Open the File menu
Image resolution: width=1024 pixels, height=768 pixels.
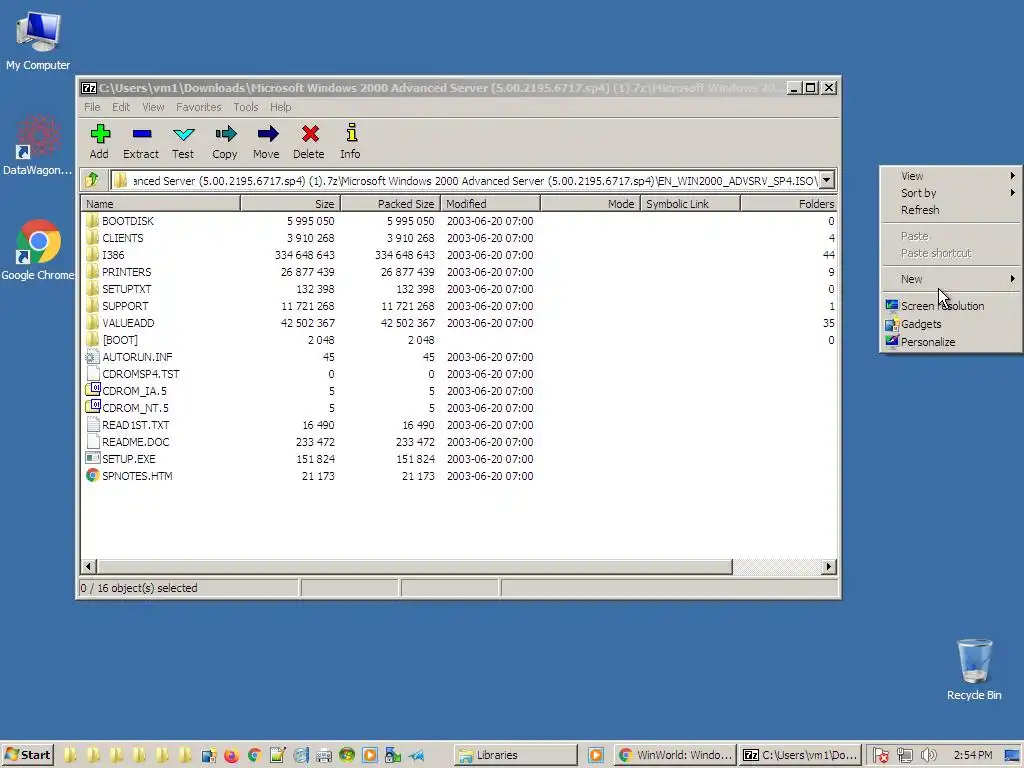[x=92, y=107]
